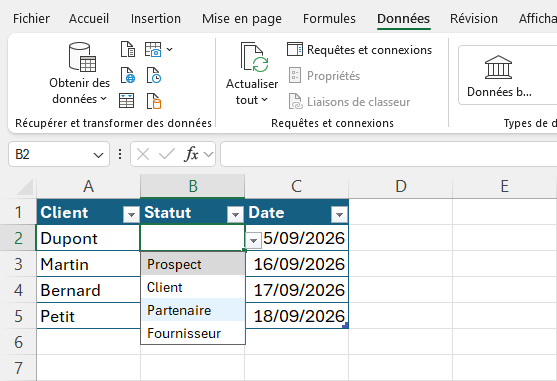Open the Fichier tab
Image resolution: width=557 pixels, height=381 pixels.
31,18
